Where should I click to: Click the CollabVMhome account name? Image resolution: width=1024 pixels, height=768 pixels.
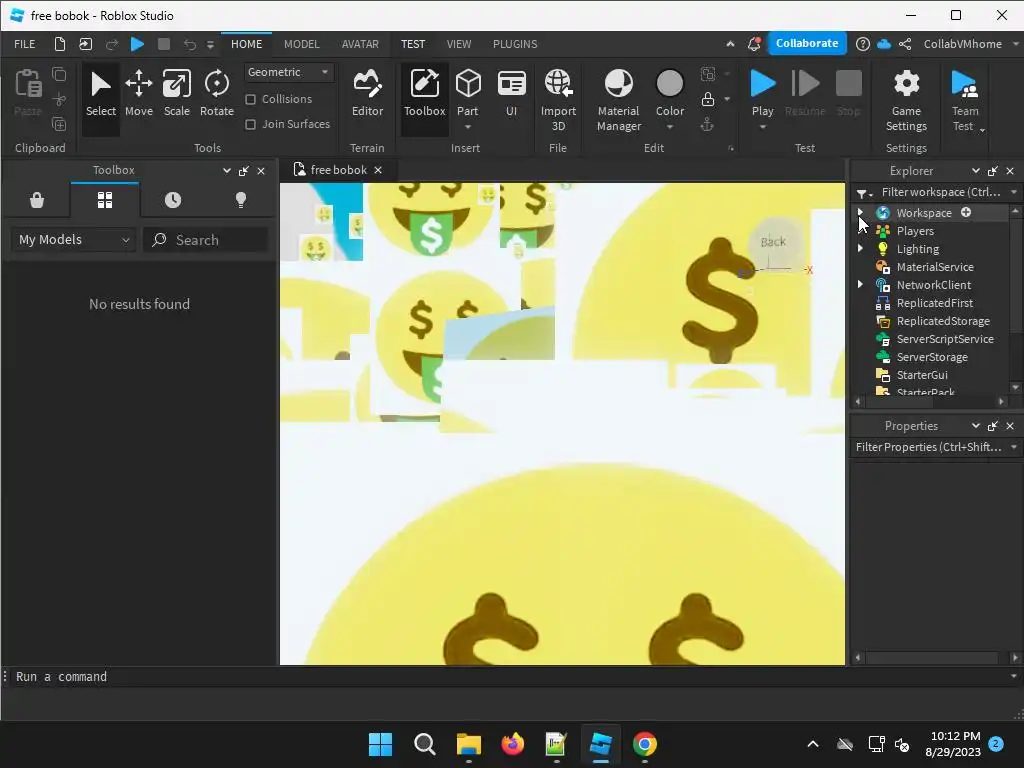click(963, 44)
